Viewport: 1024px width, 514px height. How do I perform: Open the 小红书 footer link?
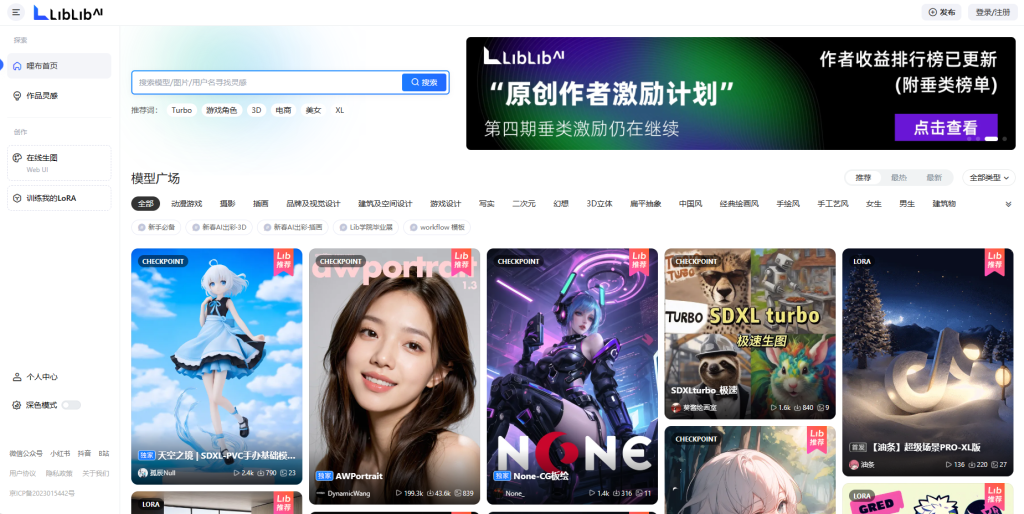coord(60,453)
